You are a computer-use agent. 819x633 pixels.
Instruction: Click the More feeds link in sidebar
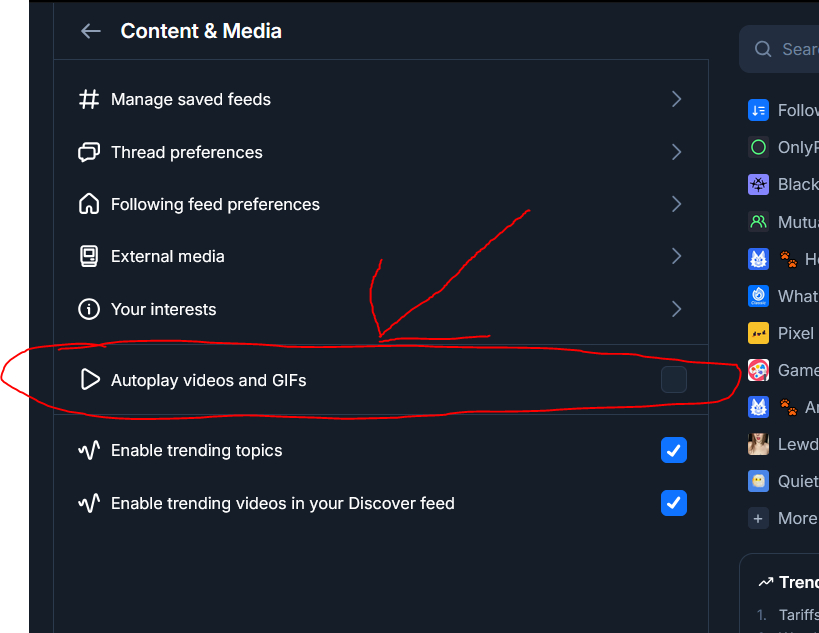[x=796, y=518]
